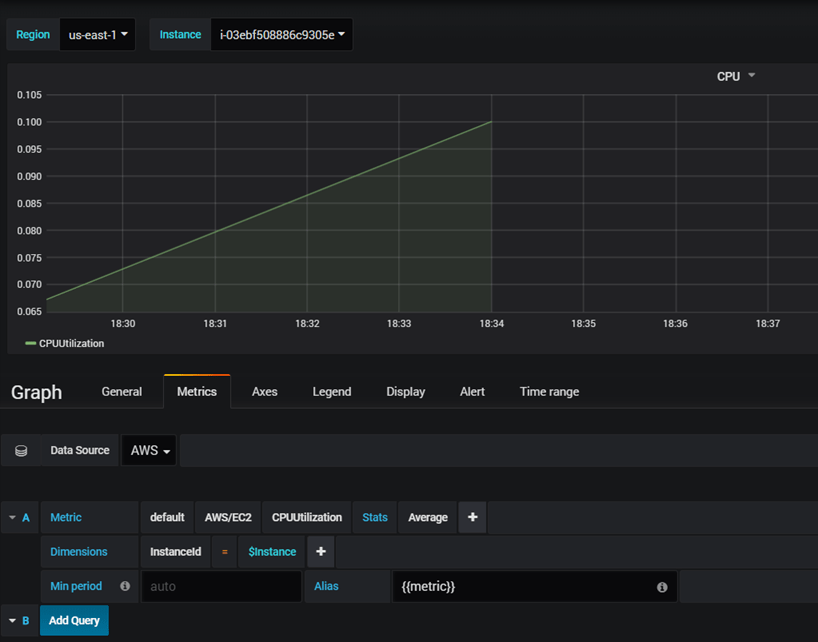The height and width of the screenshot is (642, 818).
Task: Select the AWS/EC2 namespace segment
Action: point(228,517)
